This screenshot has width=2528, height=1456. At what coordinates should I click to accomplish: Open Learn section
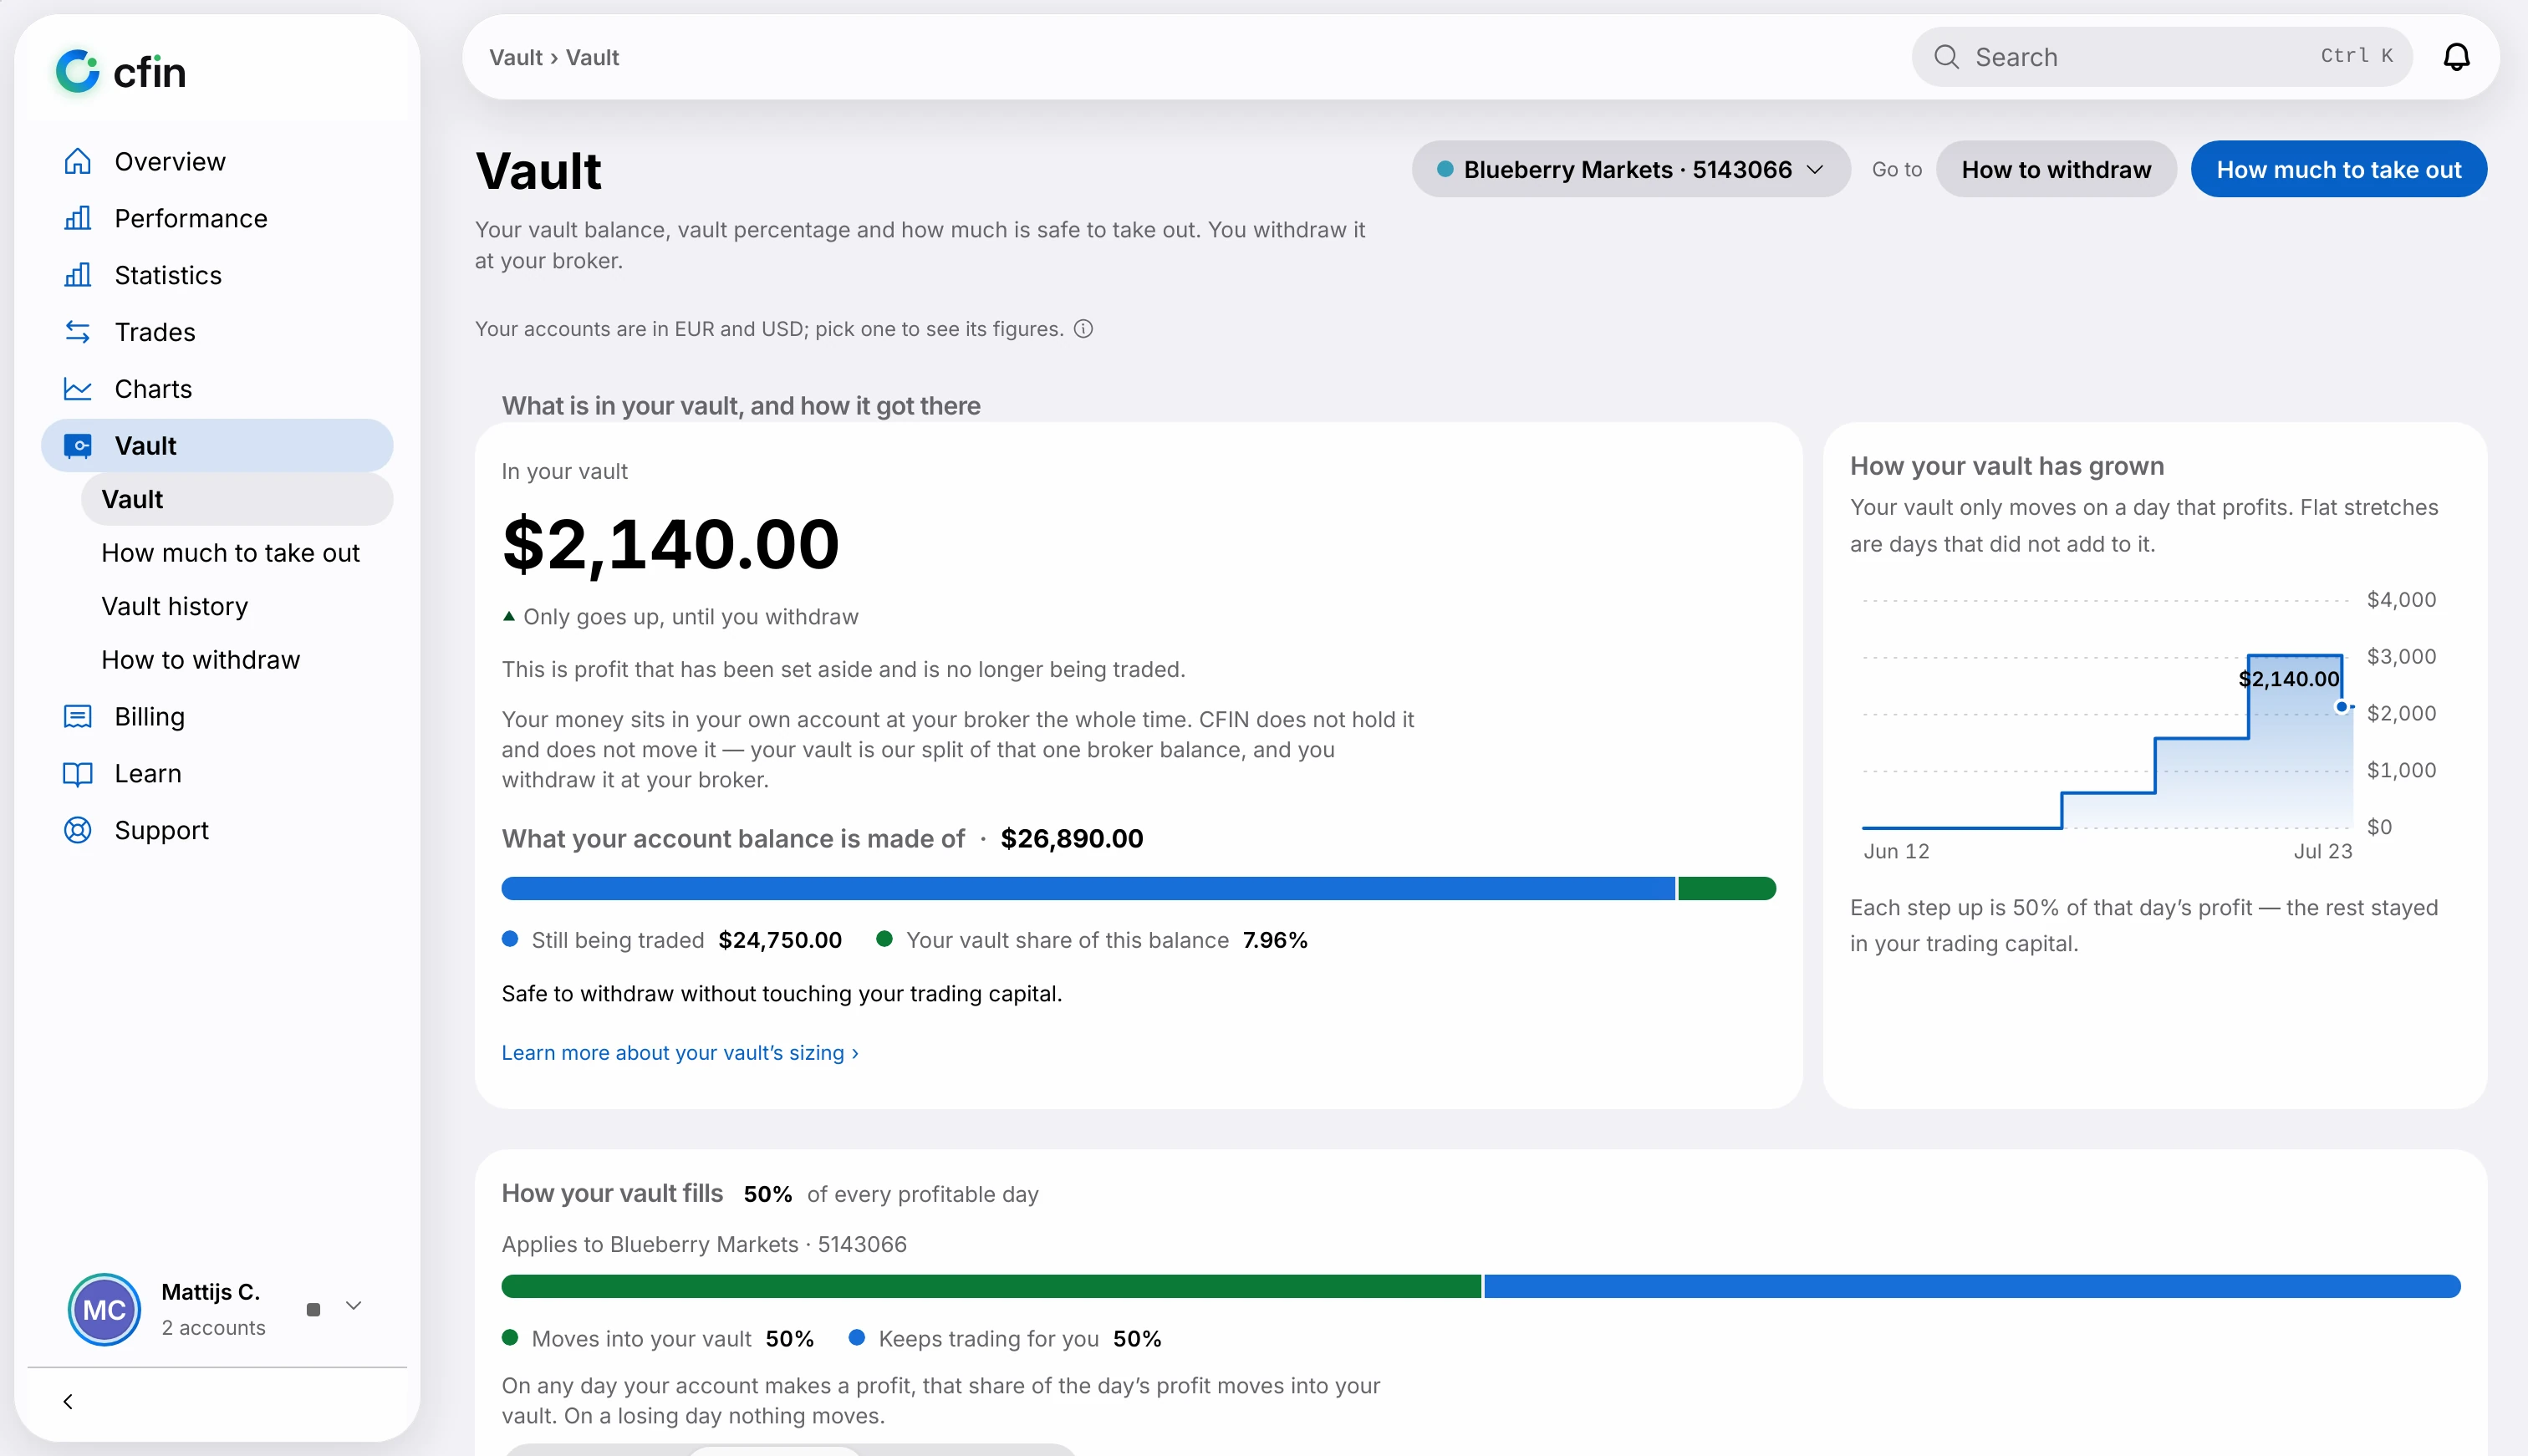click(x=217, y=773)
